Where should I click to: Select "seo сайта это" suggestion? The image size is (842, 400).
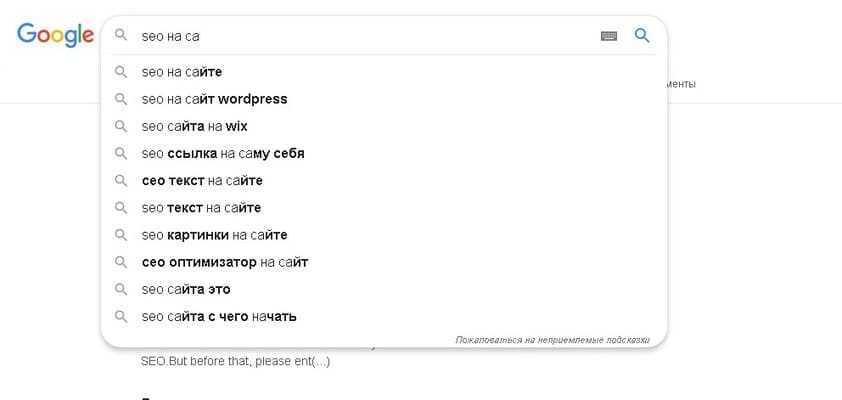click(186, 289)
